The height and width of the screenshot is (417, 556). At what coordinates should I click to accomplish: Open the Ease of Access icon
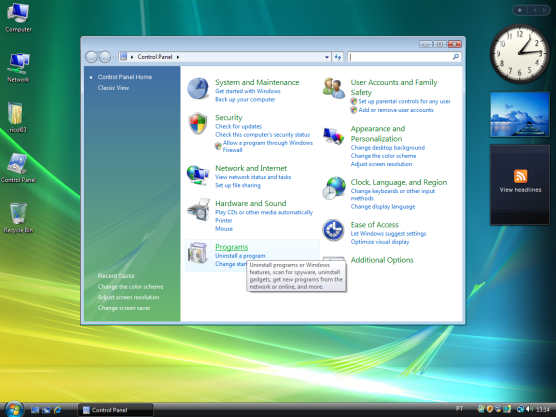click(333, 230)
